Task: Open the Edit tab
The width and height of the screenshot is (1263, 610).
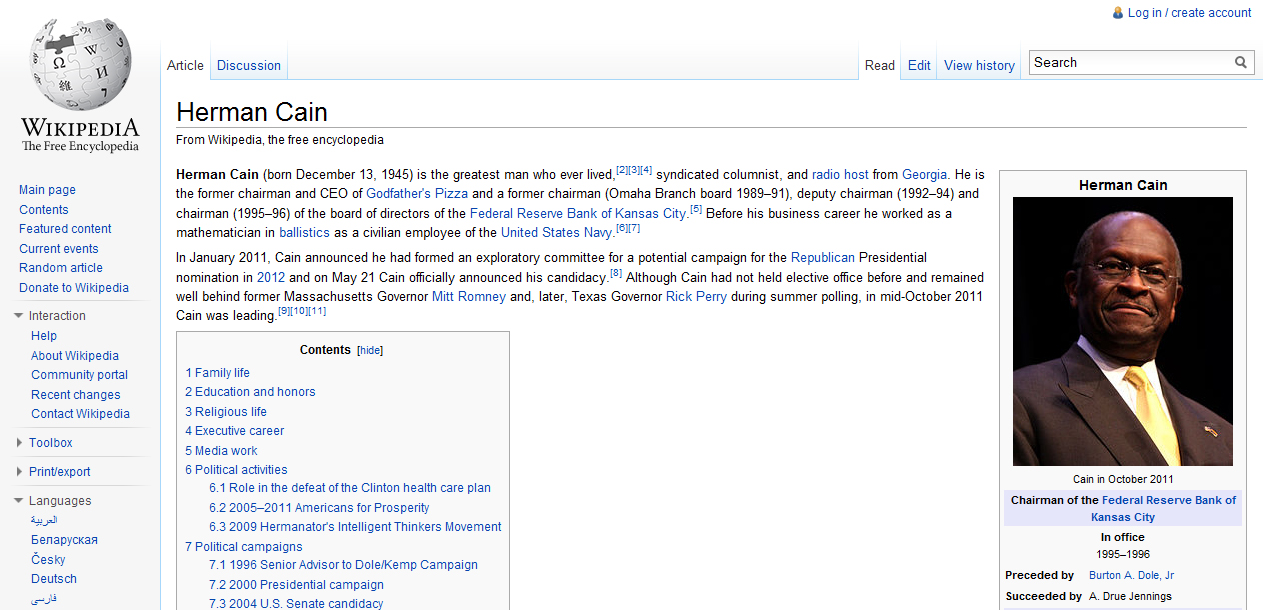Action: pyautogui.click(x=919, y=66)
